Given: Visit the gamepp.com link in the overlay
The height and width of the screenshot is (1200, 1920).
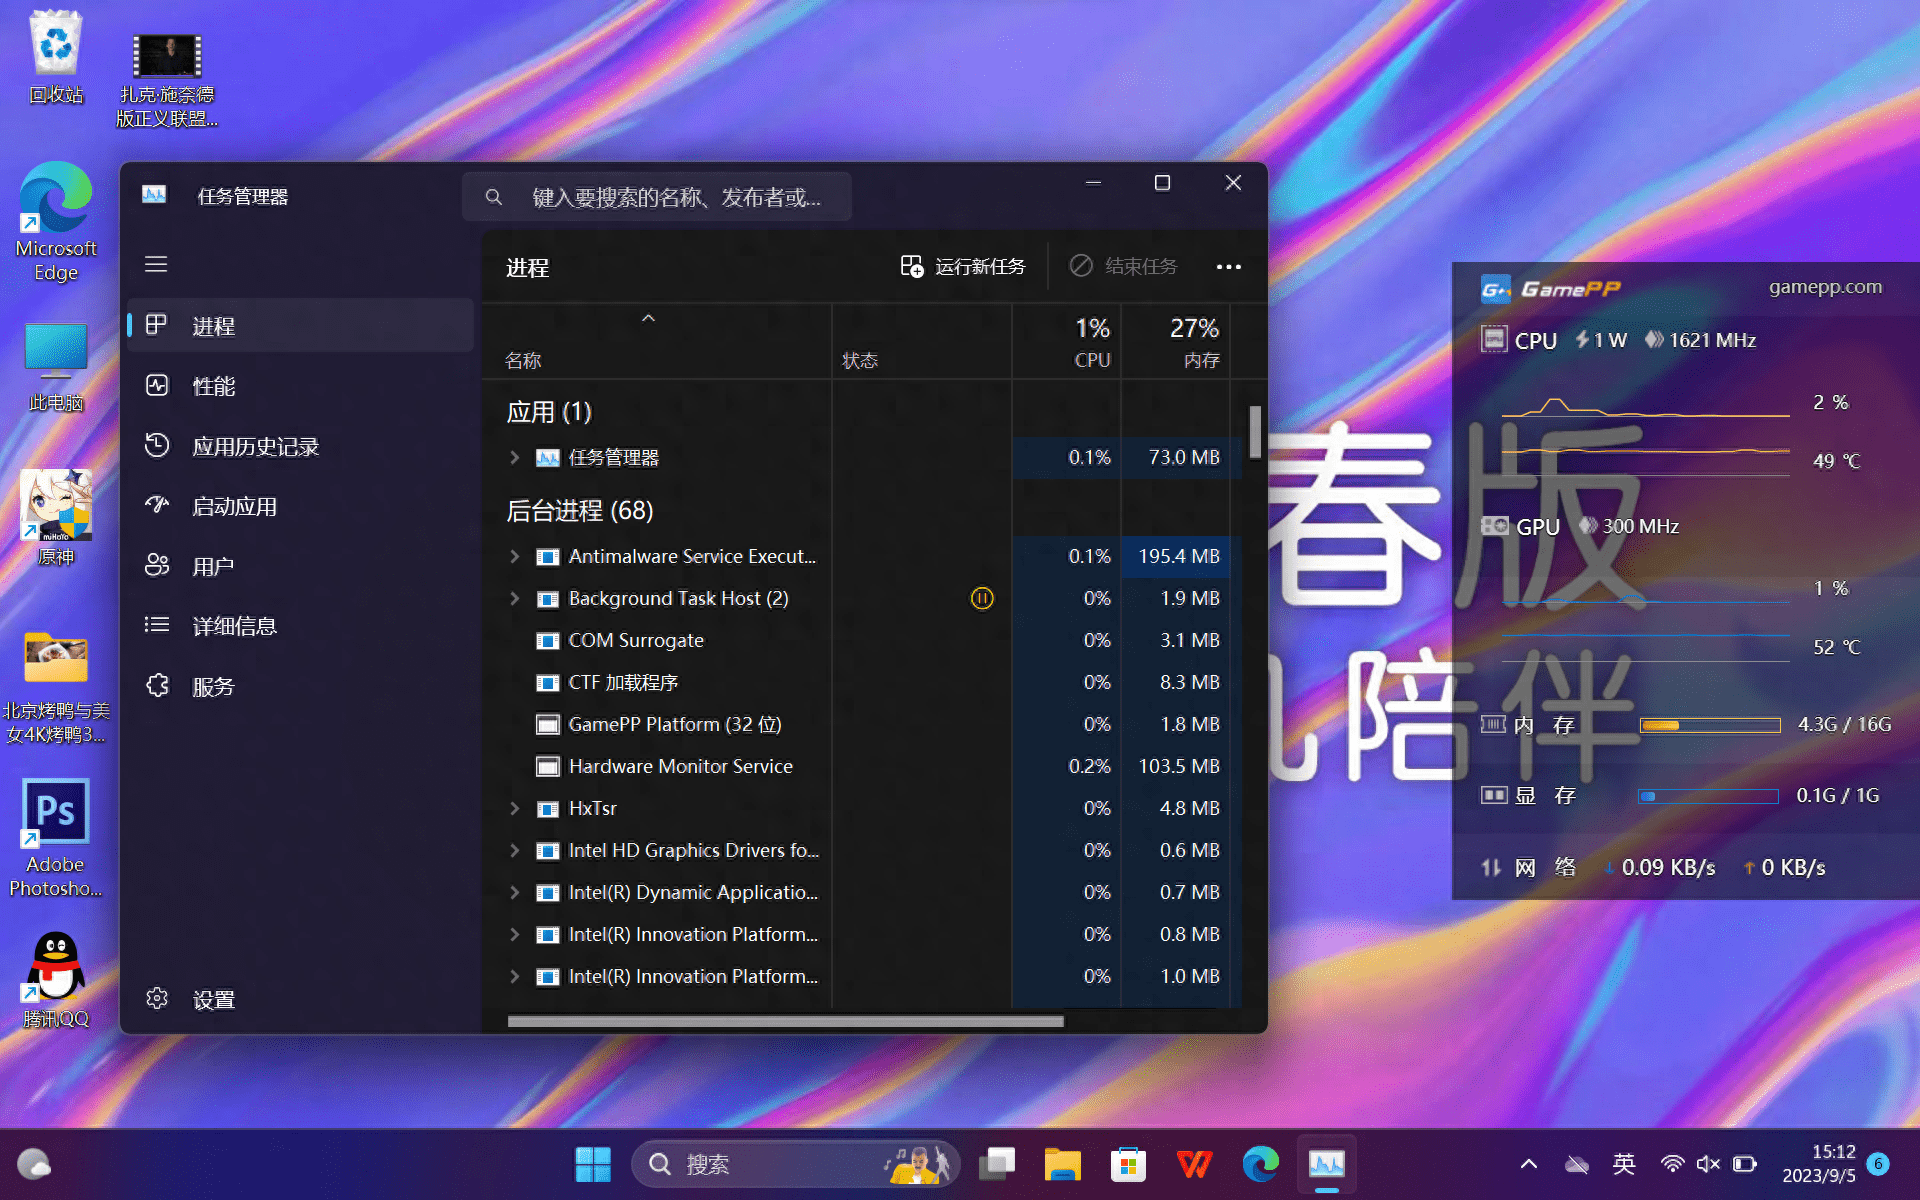Looking at the screenshot, I should (x=1824, y=287).
